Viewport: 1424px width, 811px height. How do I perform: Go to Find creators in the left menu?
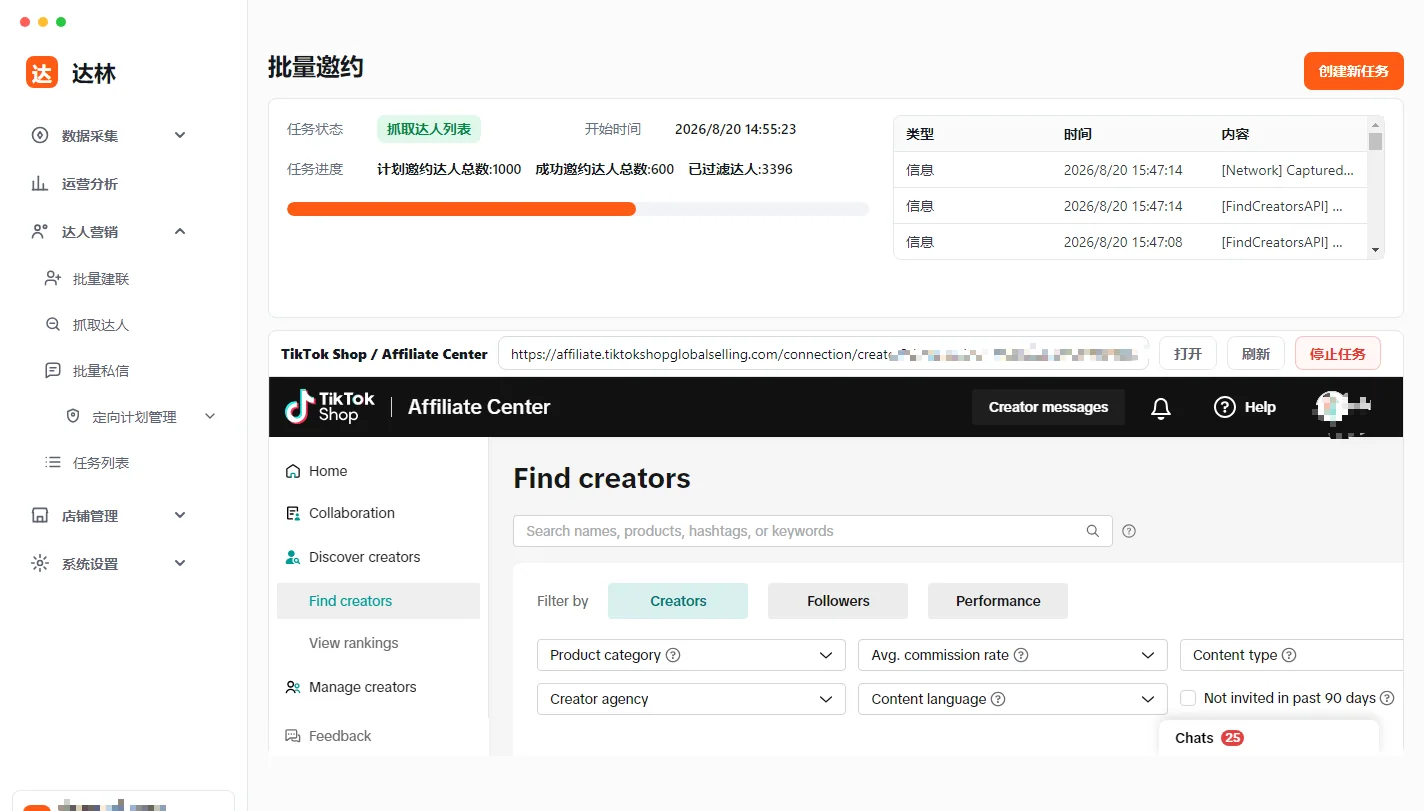378,601
